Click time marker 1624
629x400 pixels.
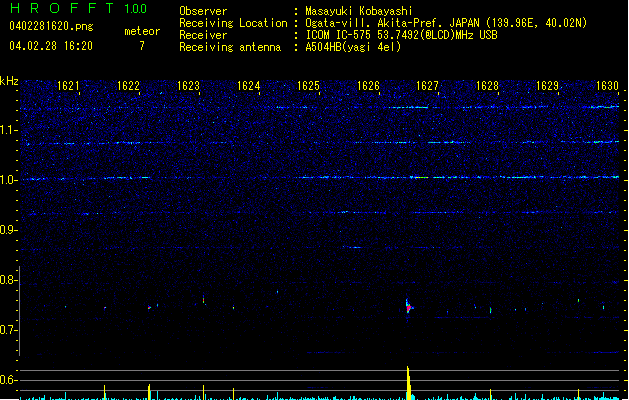[248, 86]
